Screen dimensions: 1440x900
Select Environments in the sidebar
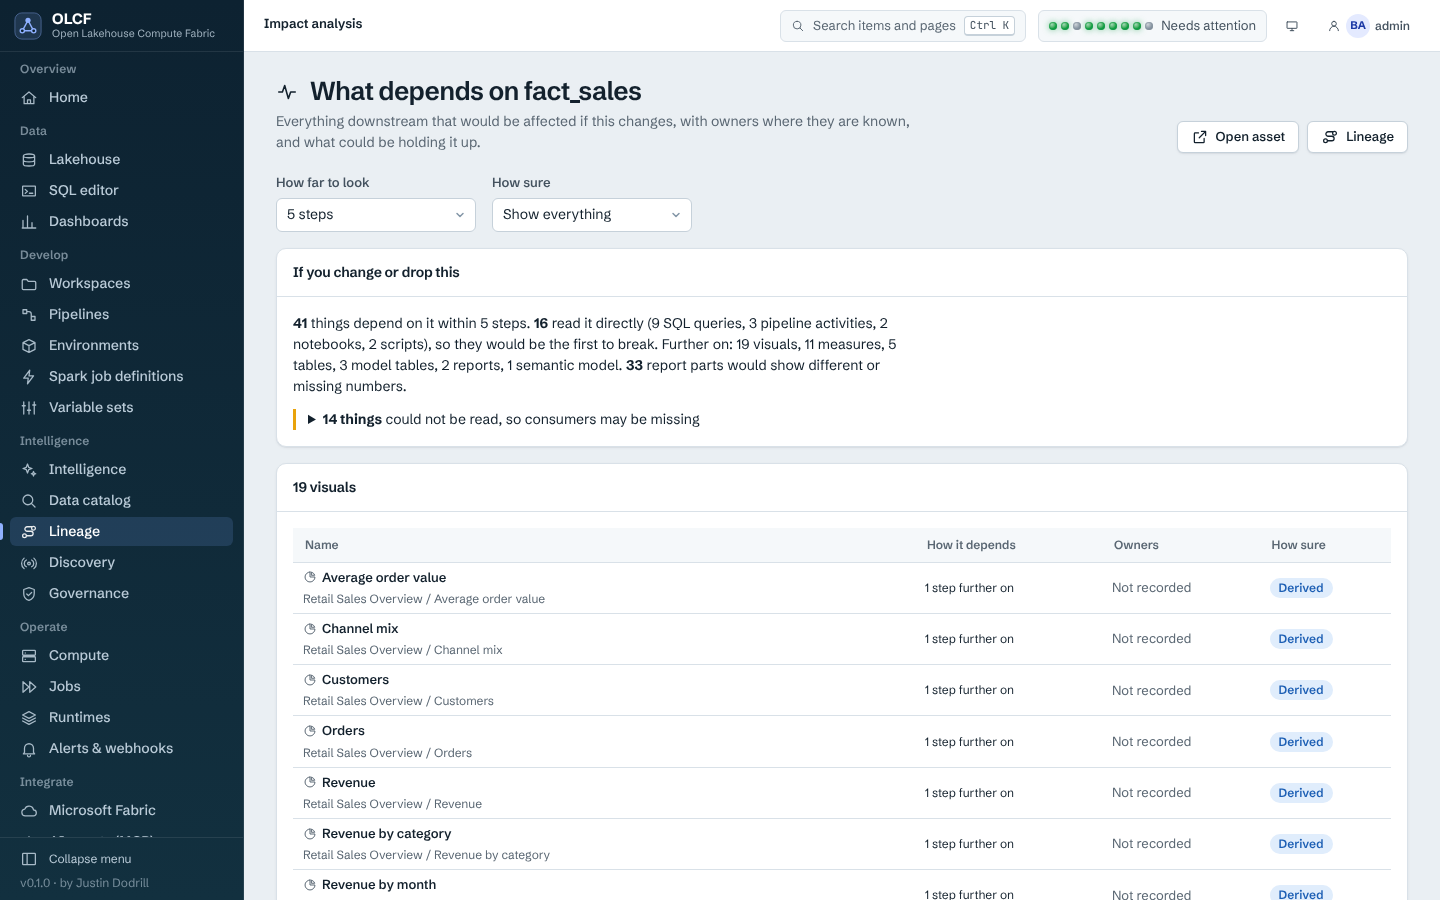[x=121, y=345]
